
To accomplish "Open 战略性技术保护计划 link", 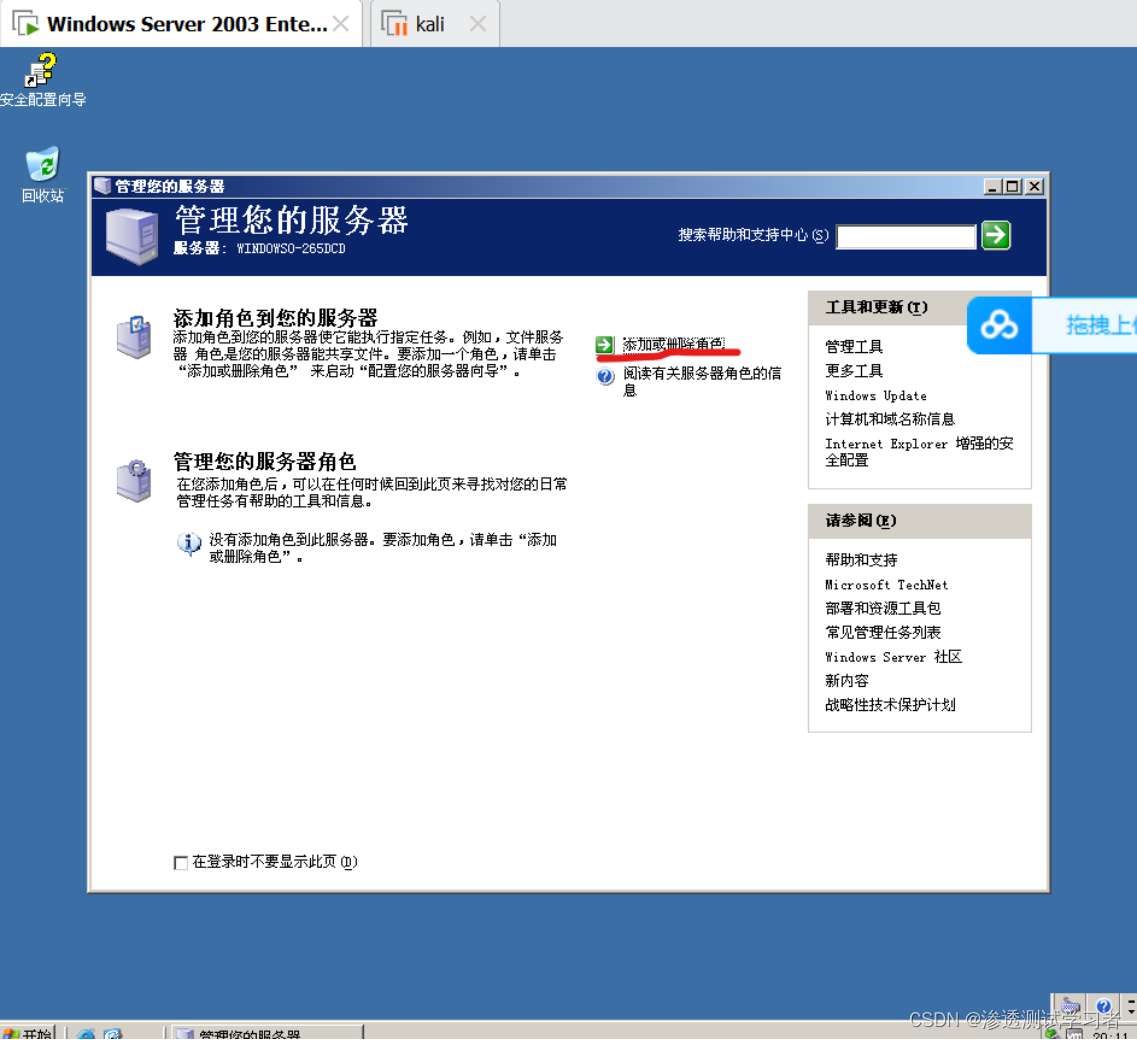I will 890,705.
